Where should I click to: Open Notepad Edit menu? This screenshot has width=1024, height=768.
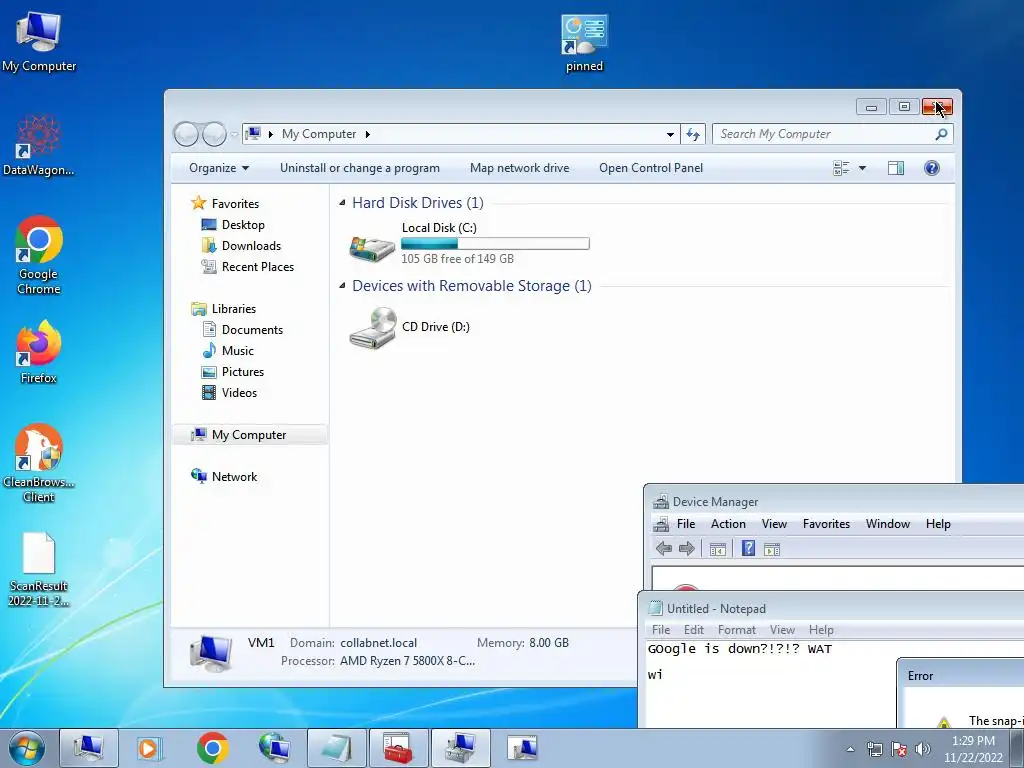tap(694, 630)
